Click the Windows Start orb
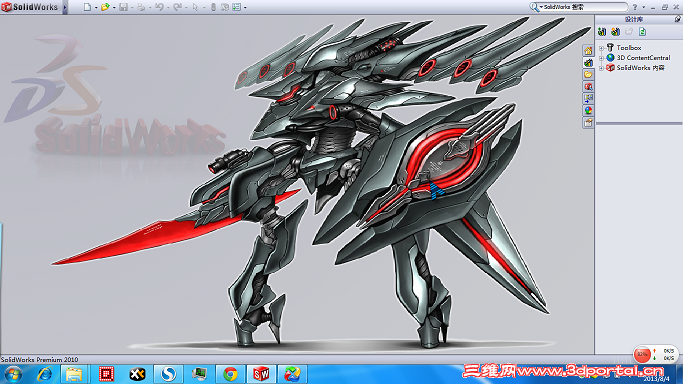This screenshot has height=384, width=683. (x=14, y=374)
